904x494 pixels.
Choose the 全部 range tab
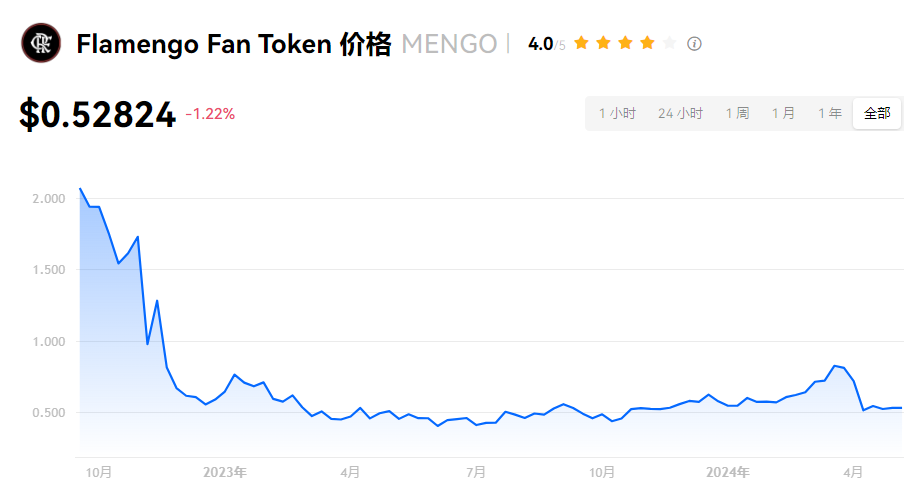tap(876, 113)
